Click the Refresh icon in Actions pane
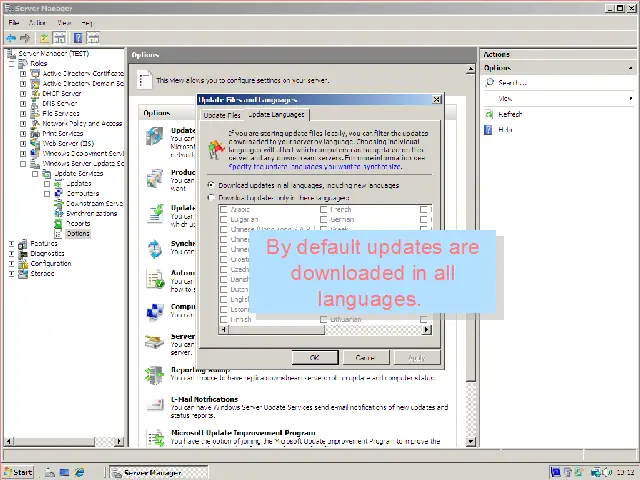The height and width of the screenshot is (480, 640). 489,114
